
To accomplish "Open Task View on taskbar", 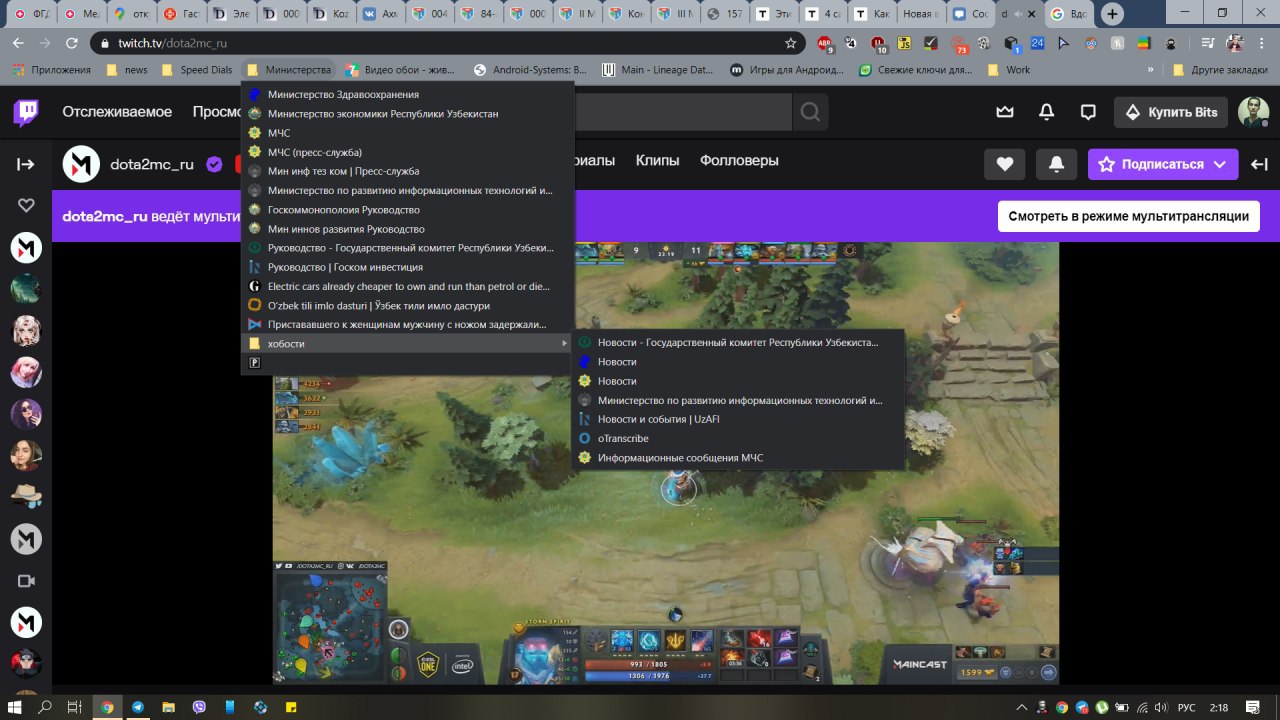I will [x=73, y=707].
